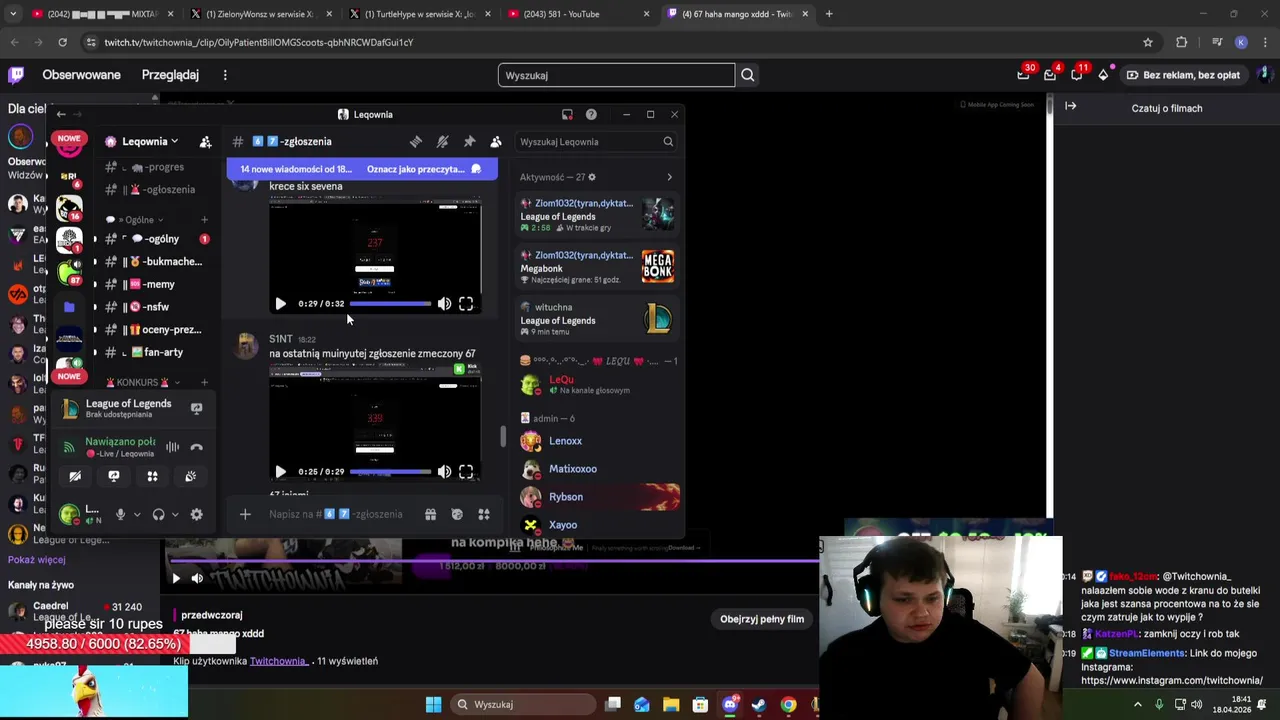
Task: Mute the Discord microphone
Action: (x=121, y=515)
